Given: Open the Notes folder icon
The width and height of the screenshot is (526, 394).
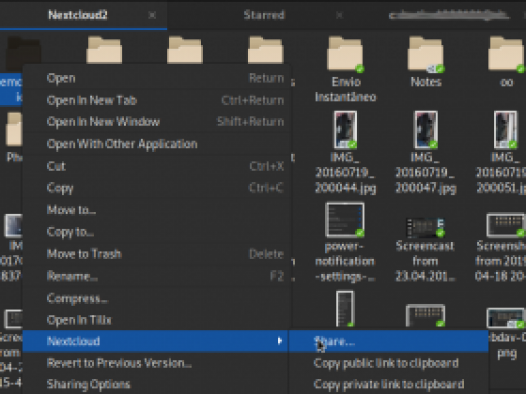Looking at the screenshot, I should pos(426,55).
